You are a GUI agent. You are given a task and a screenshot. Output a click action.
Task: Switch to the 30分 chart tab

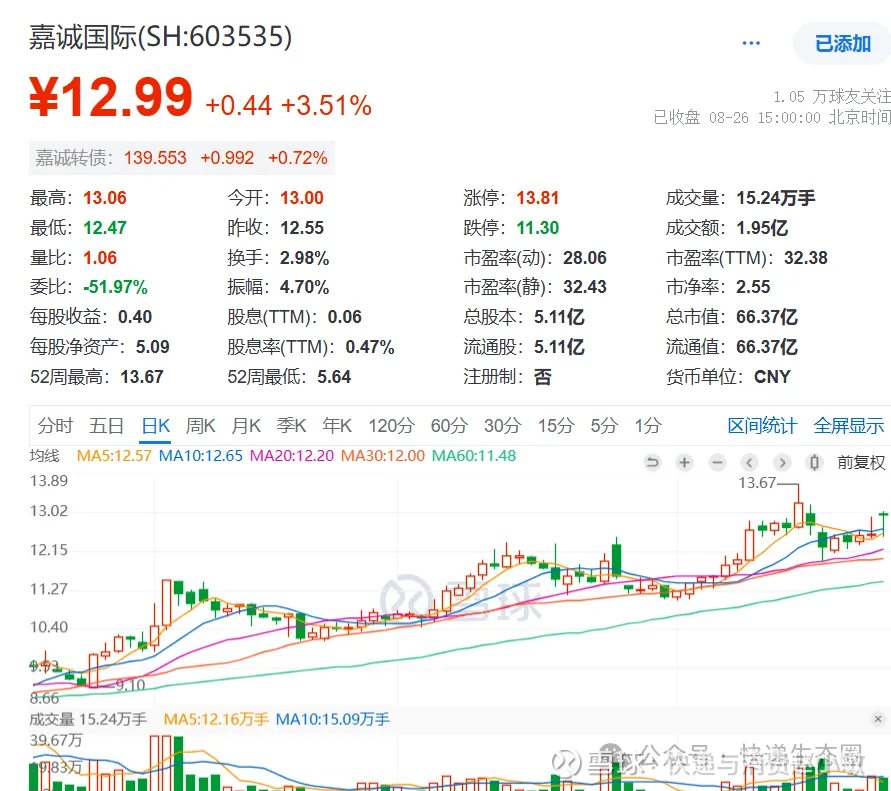(x=502, y=425)
